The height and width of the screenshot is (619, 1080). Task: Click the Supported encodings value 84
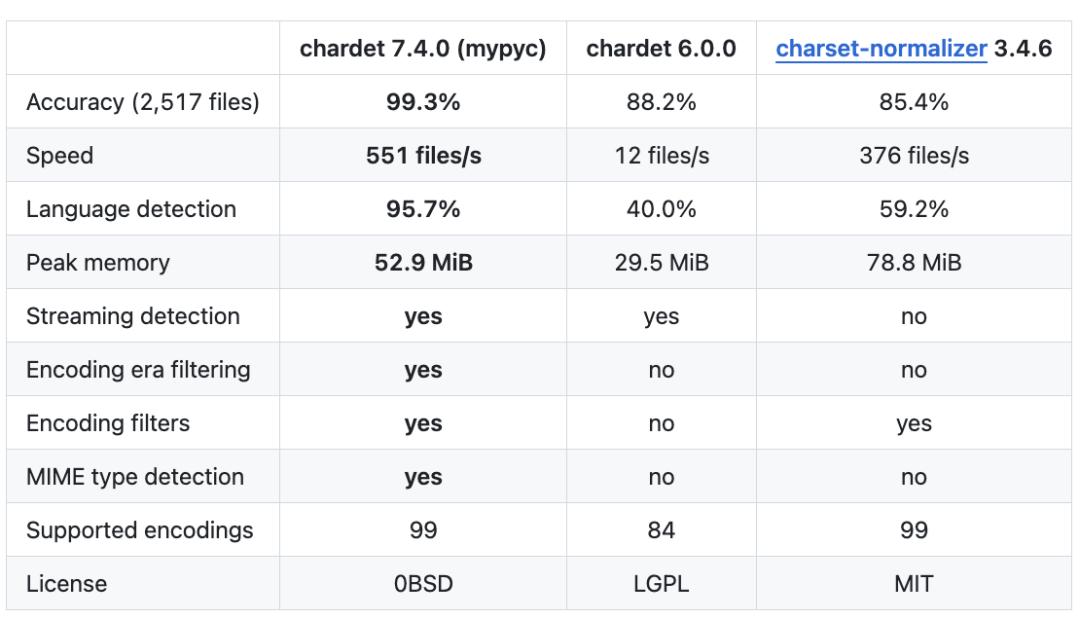point(661,530)
